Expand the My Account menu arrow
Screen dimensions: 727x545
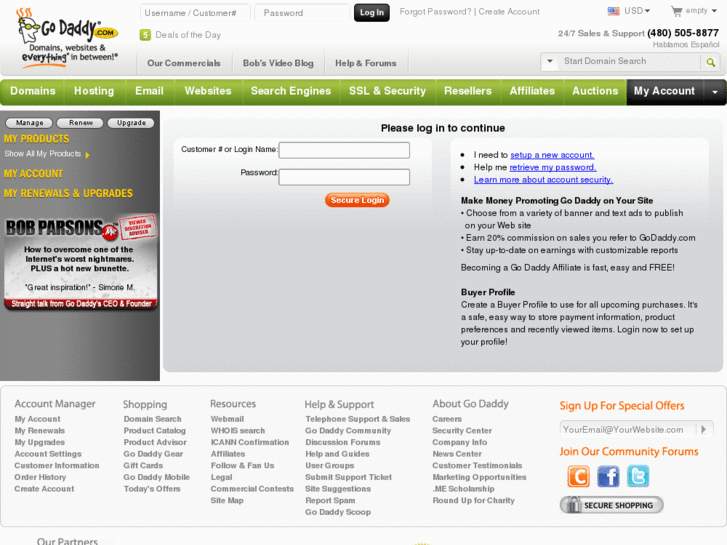pyautogui.click(x=715, y=91)
